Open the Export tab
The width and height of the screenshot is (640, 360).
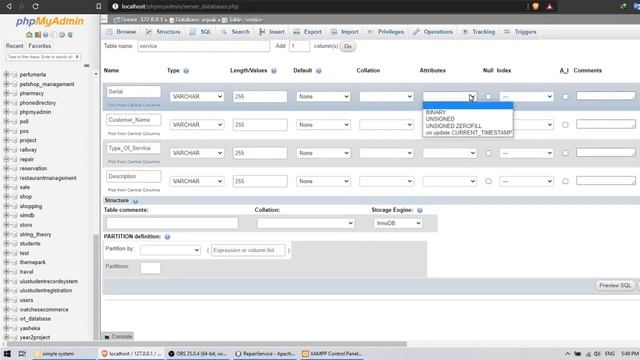coord(308,32)
